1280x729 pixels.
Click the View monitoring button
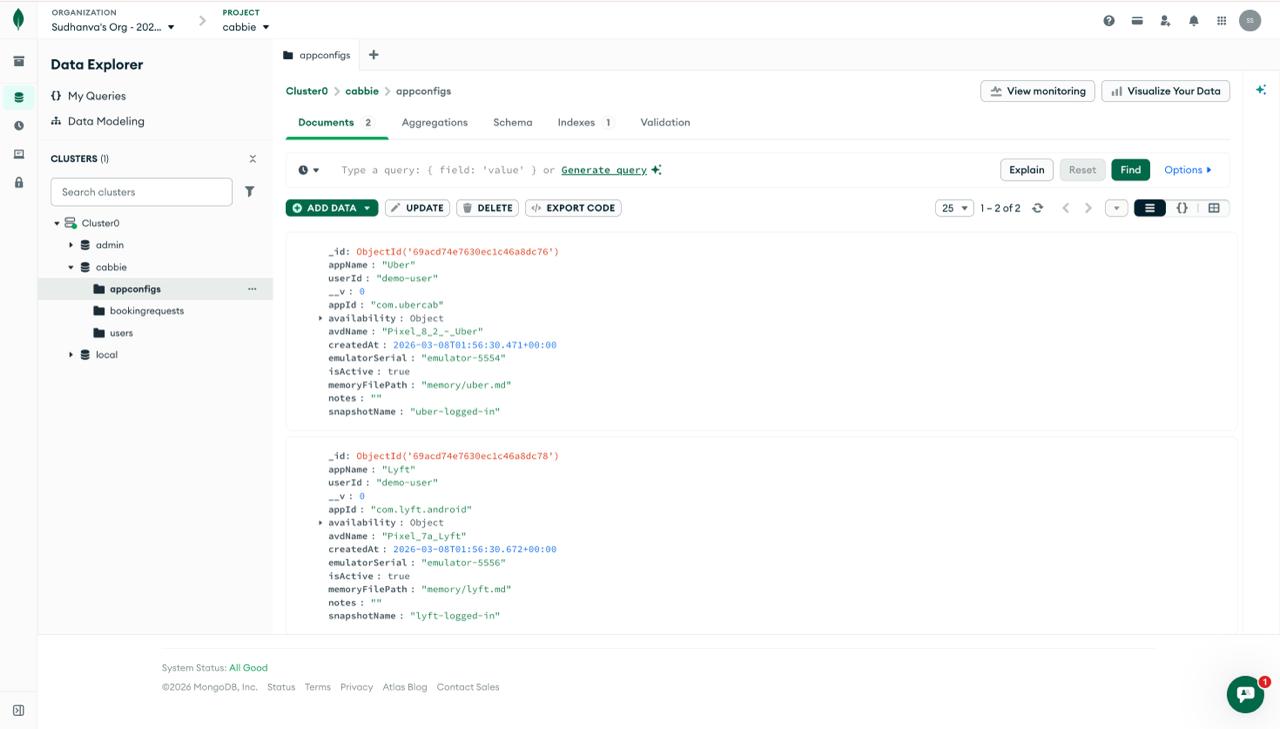pos(1038,91)
